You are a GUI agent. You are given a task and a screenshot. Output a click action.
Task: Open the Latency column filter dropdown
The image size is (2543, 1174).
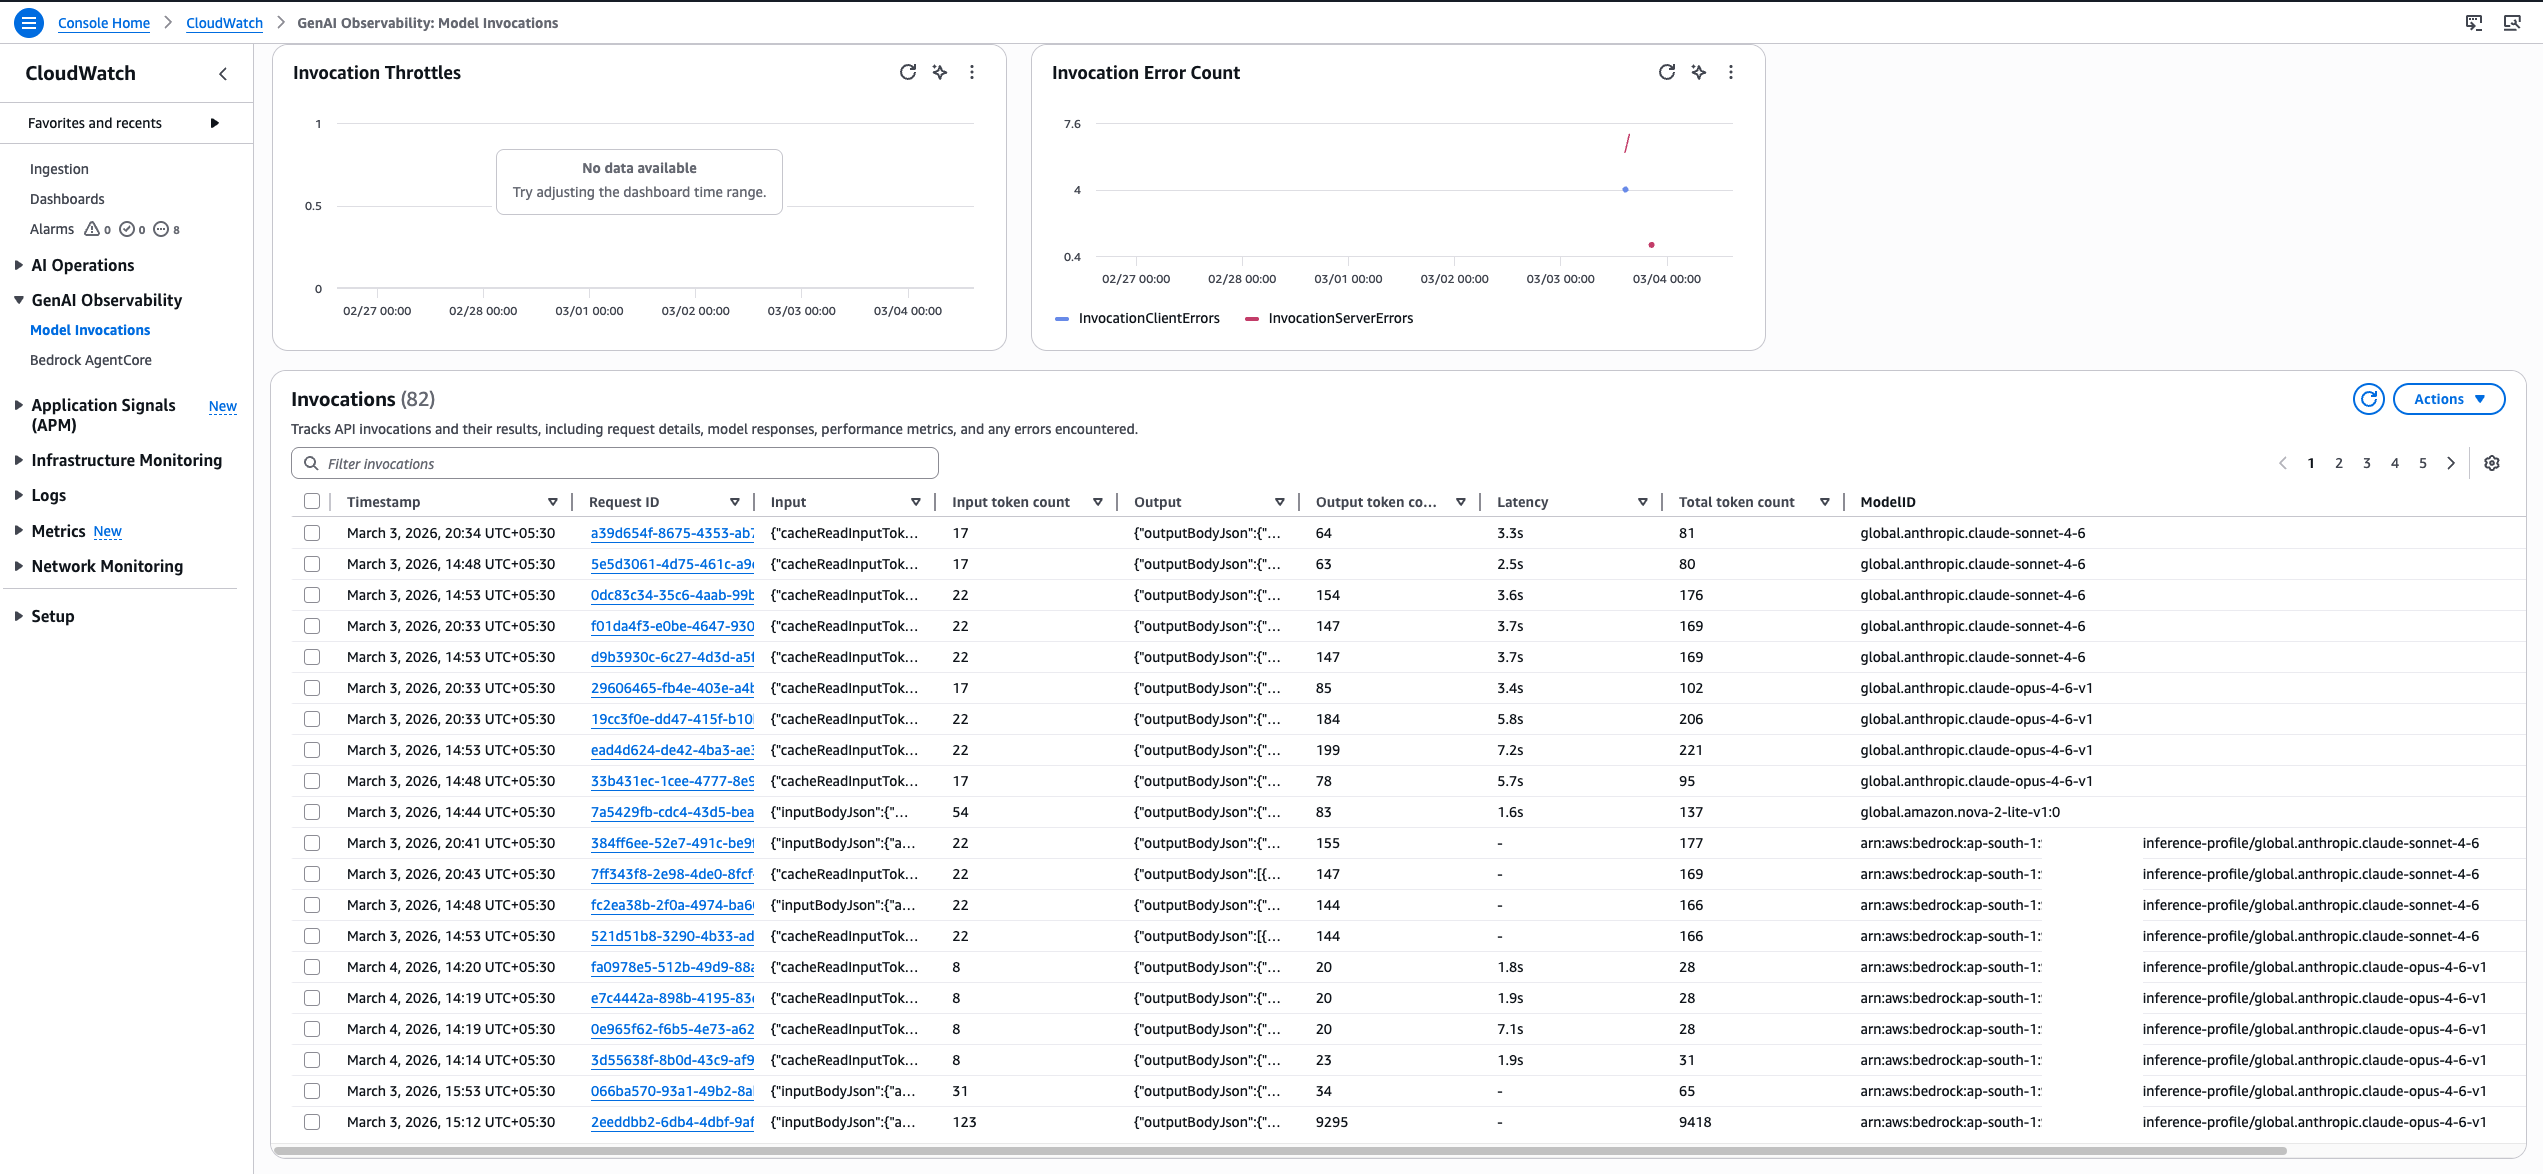tap(1642, 501)
